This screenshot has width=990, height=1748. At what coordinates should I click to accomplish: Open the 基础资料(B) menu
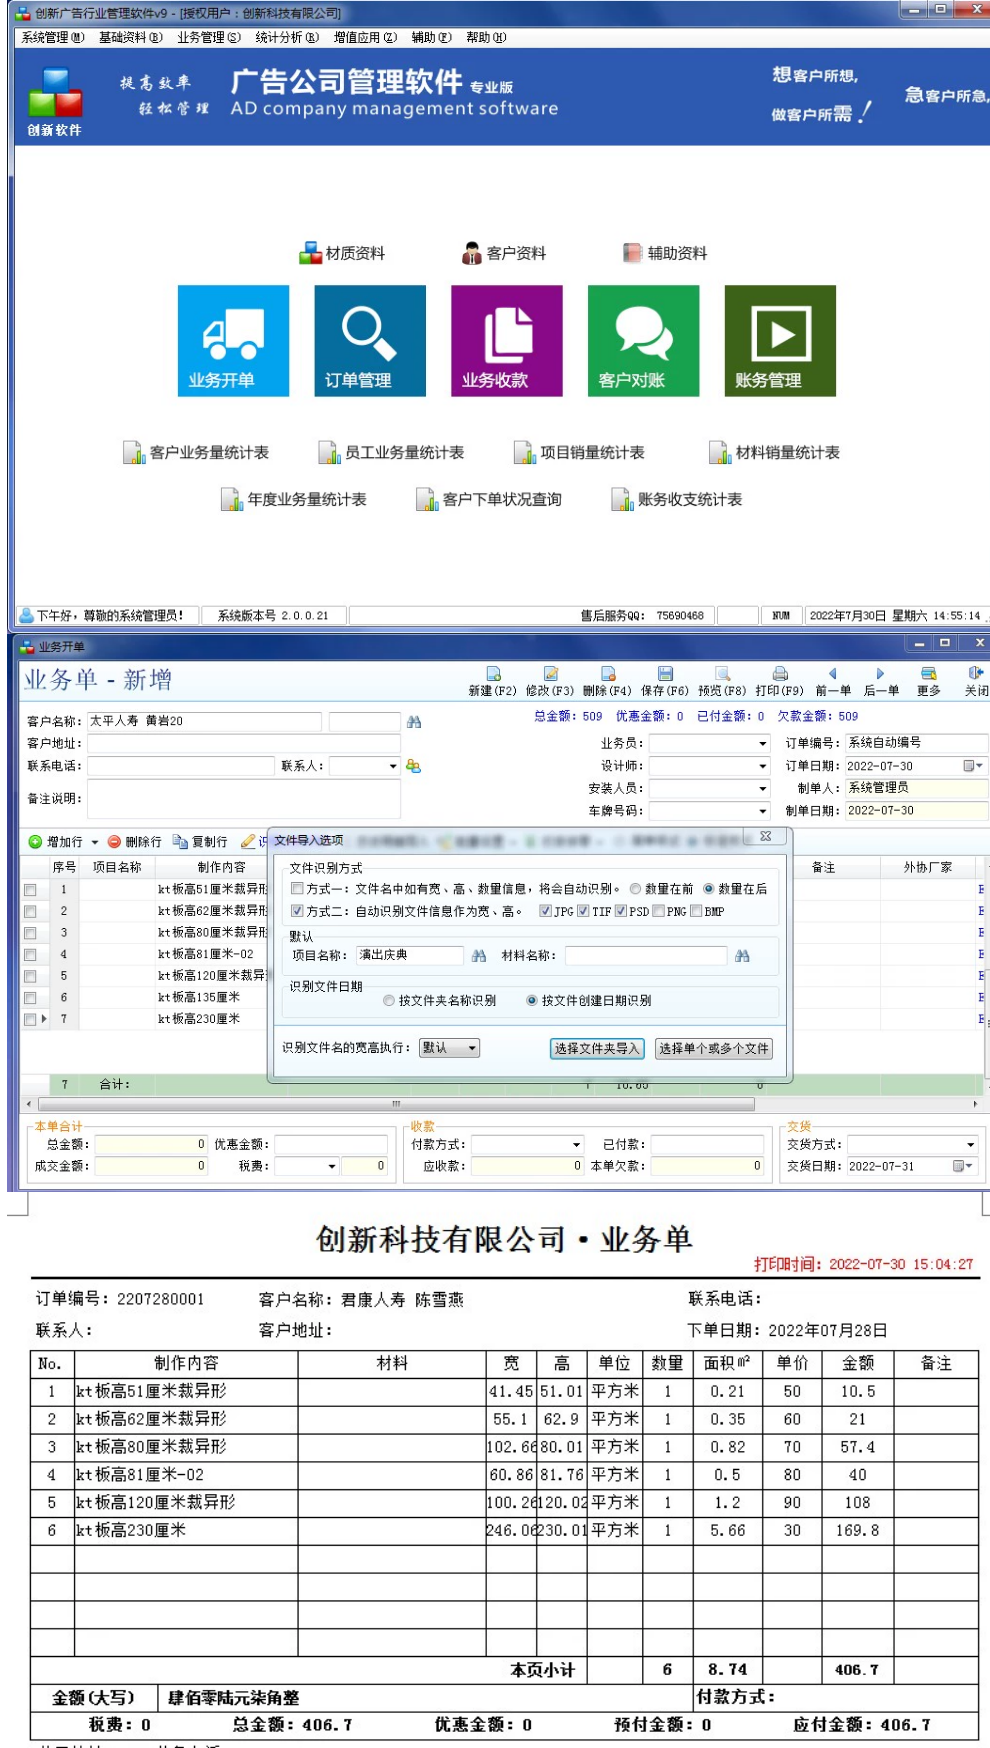131,37
